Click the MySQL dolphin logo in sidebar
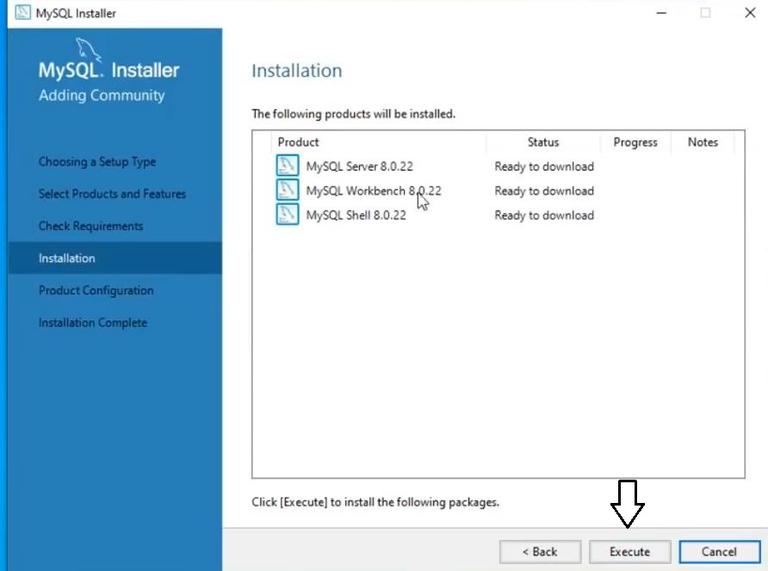 tap(88, 50)
